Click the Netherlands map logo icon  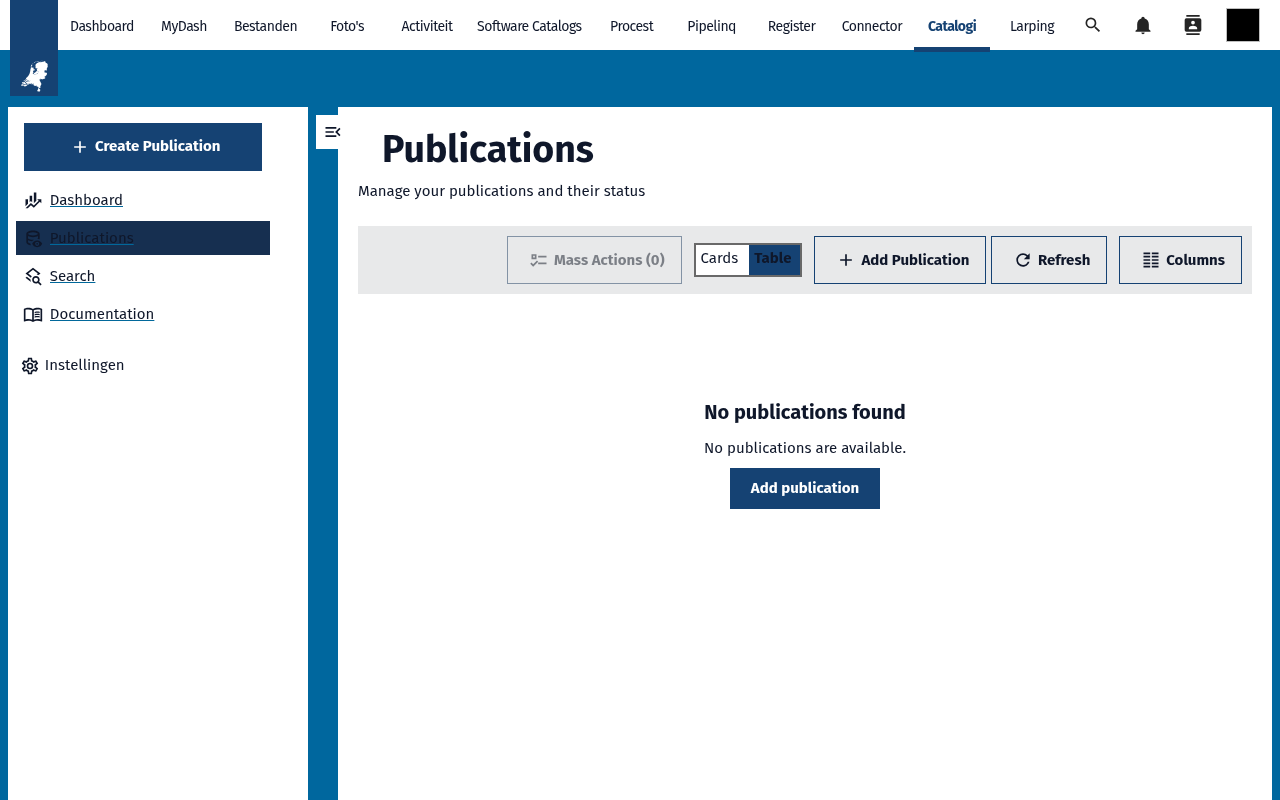click(x=34, y=76)
